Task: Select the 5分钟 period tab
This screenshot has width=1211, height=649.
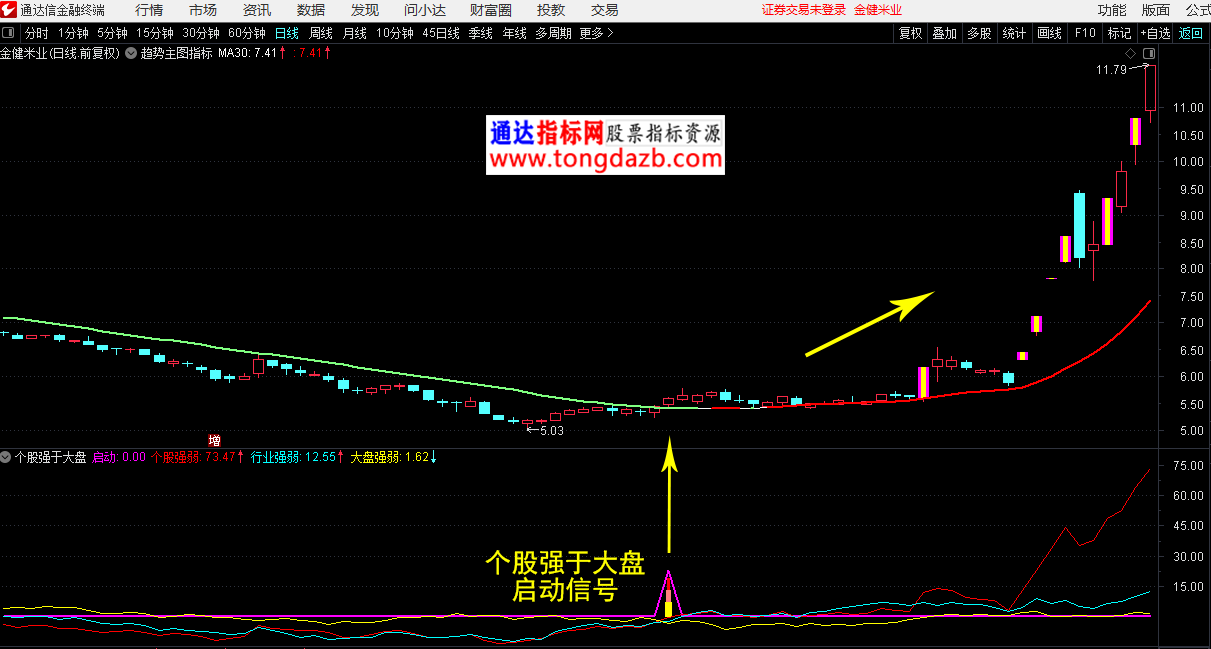Action: [113, 33]
